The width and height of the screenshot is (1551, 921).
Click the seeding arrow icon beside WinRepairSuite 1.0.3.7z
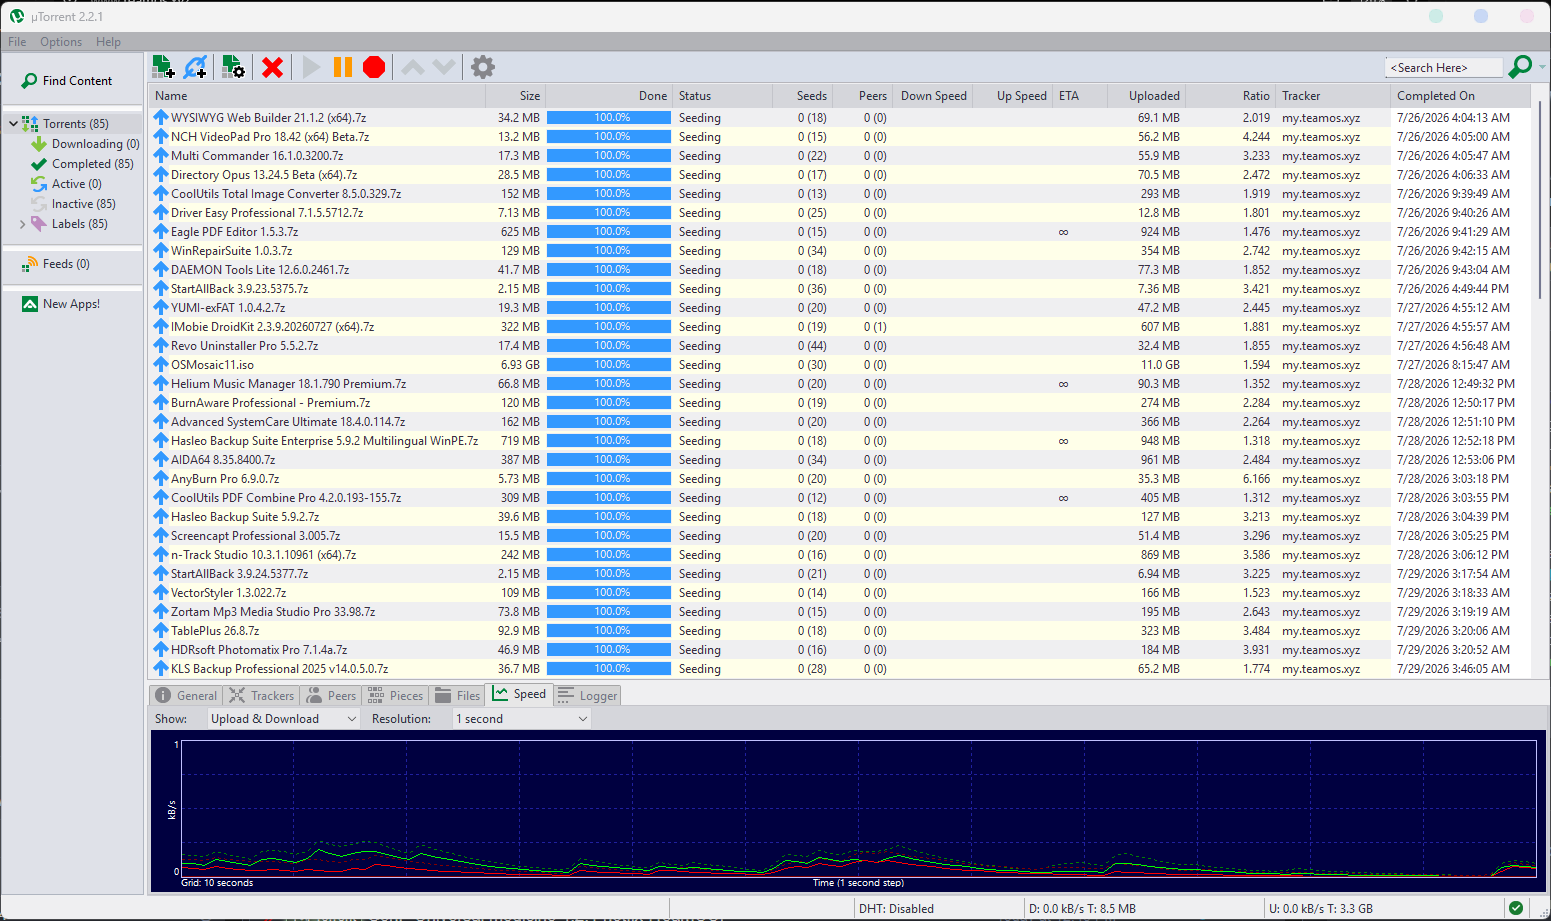(160, 251)
